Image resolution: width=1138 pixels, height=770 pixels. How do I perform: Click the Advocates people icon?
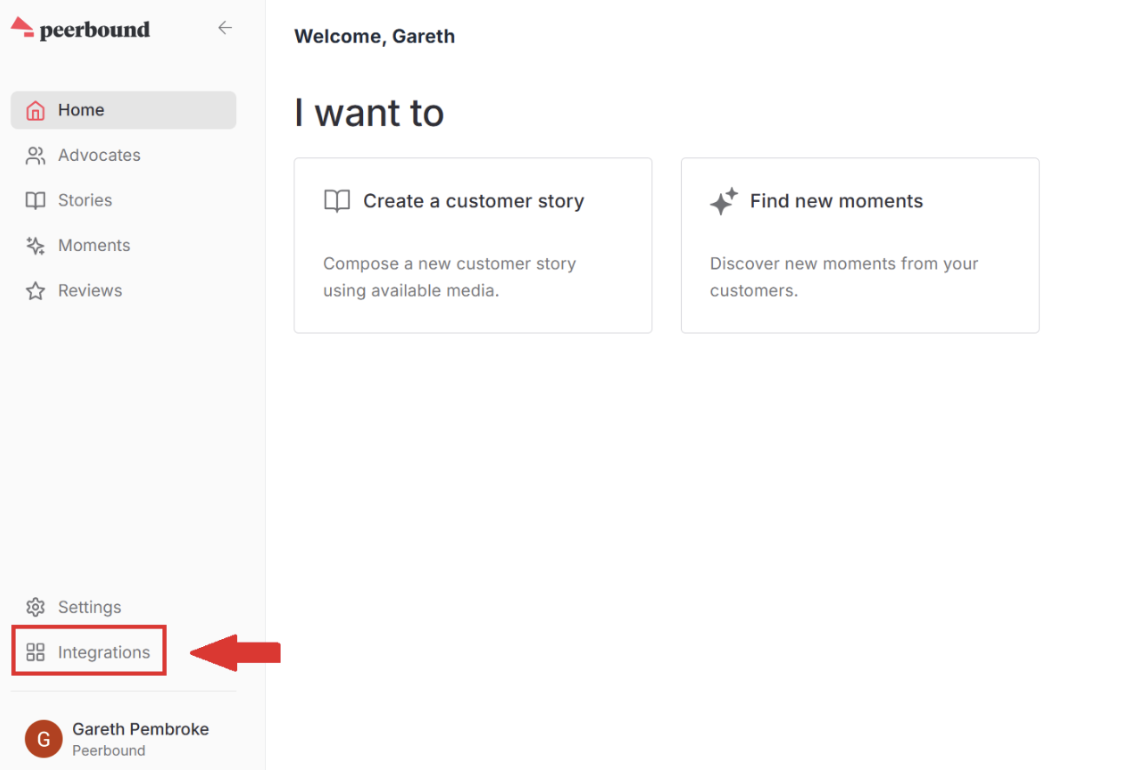(36, 155)
